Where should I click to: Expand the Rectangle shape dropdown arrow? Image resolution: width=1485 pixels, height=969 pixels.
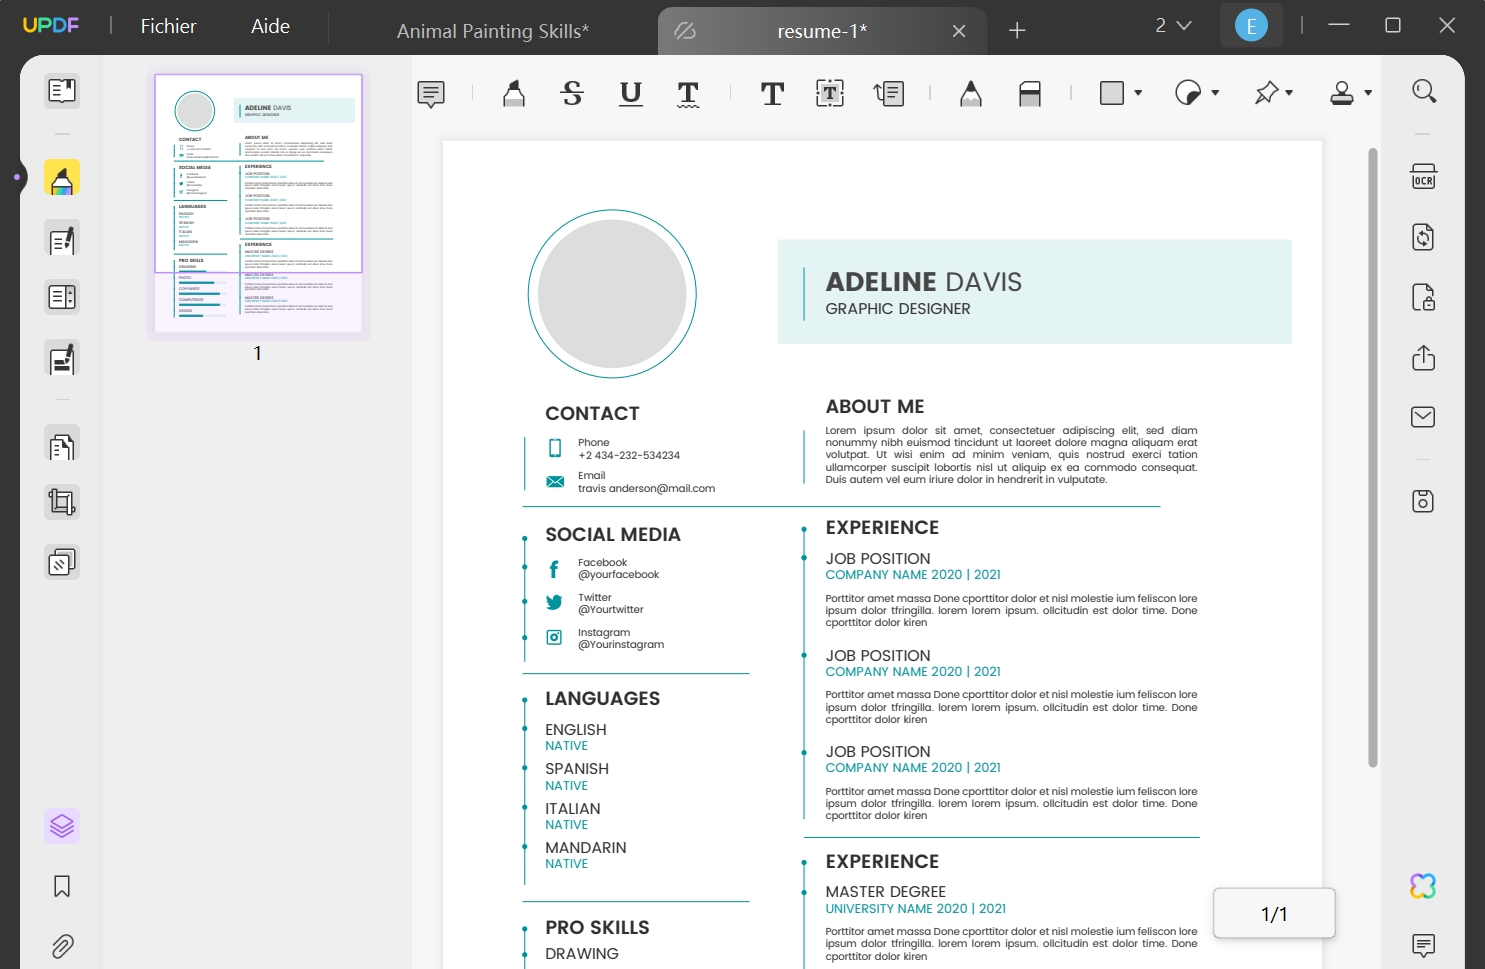1138,93
